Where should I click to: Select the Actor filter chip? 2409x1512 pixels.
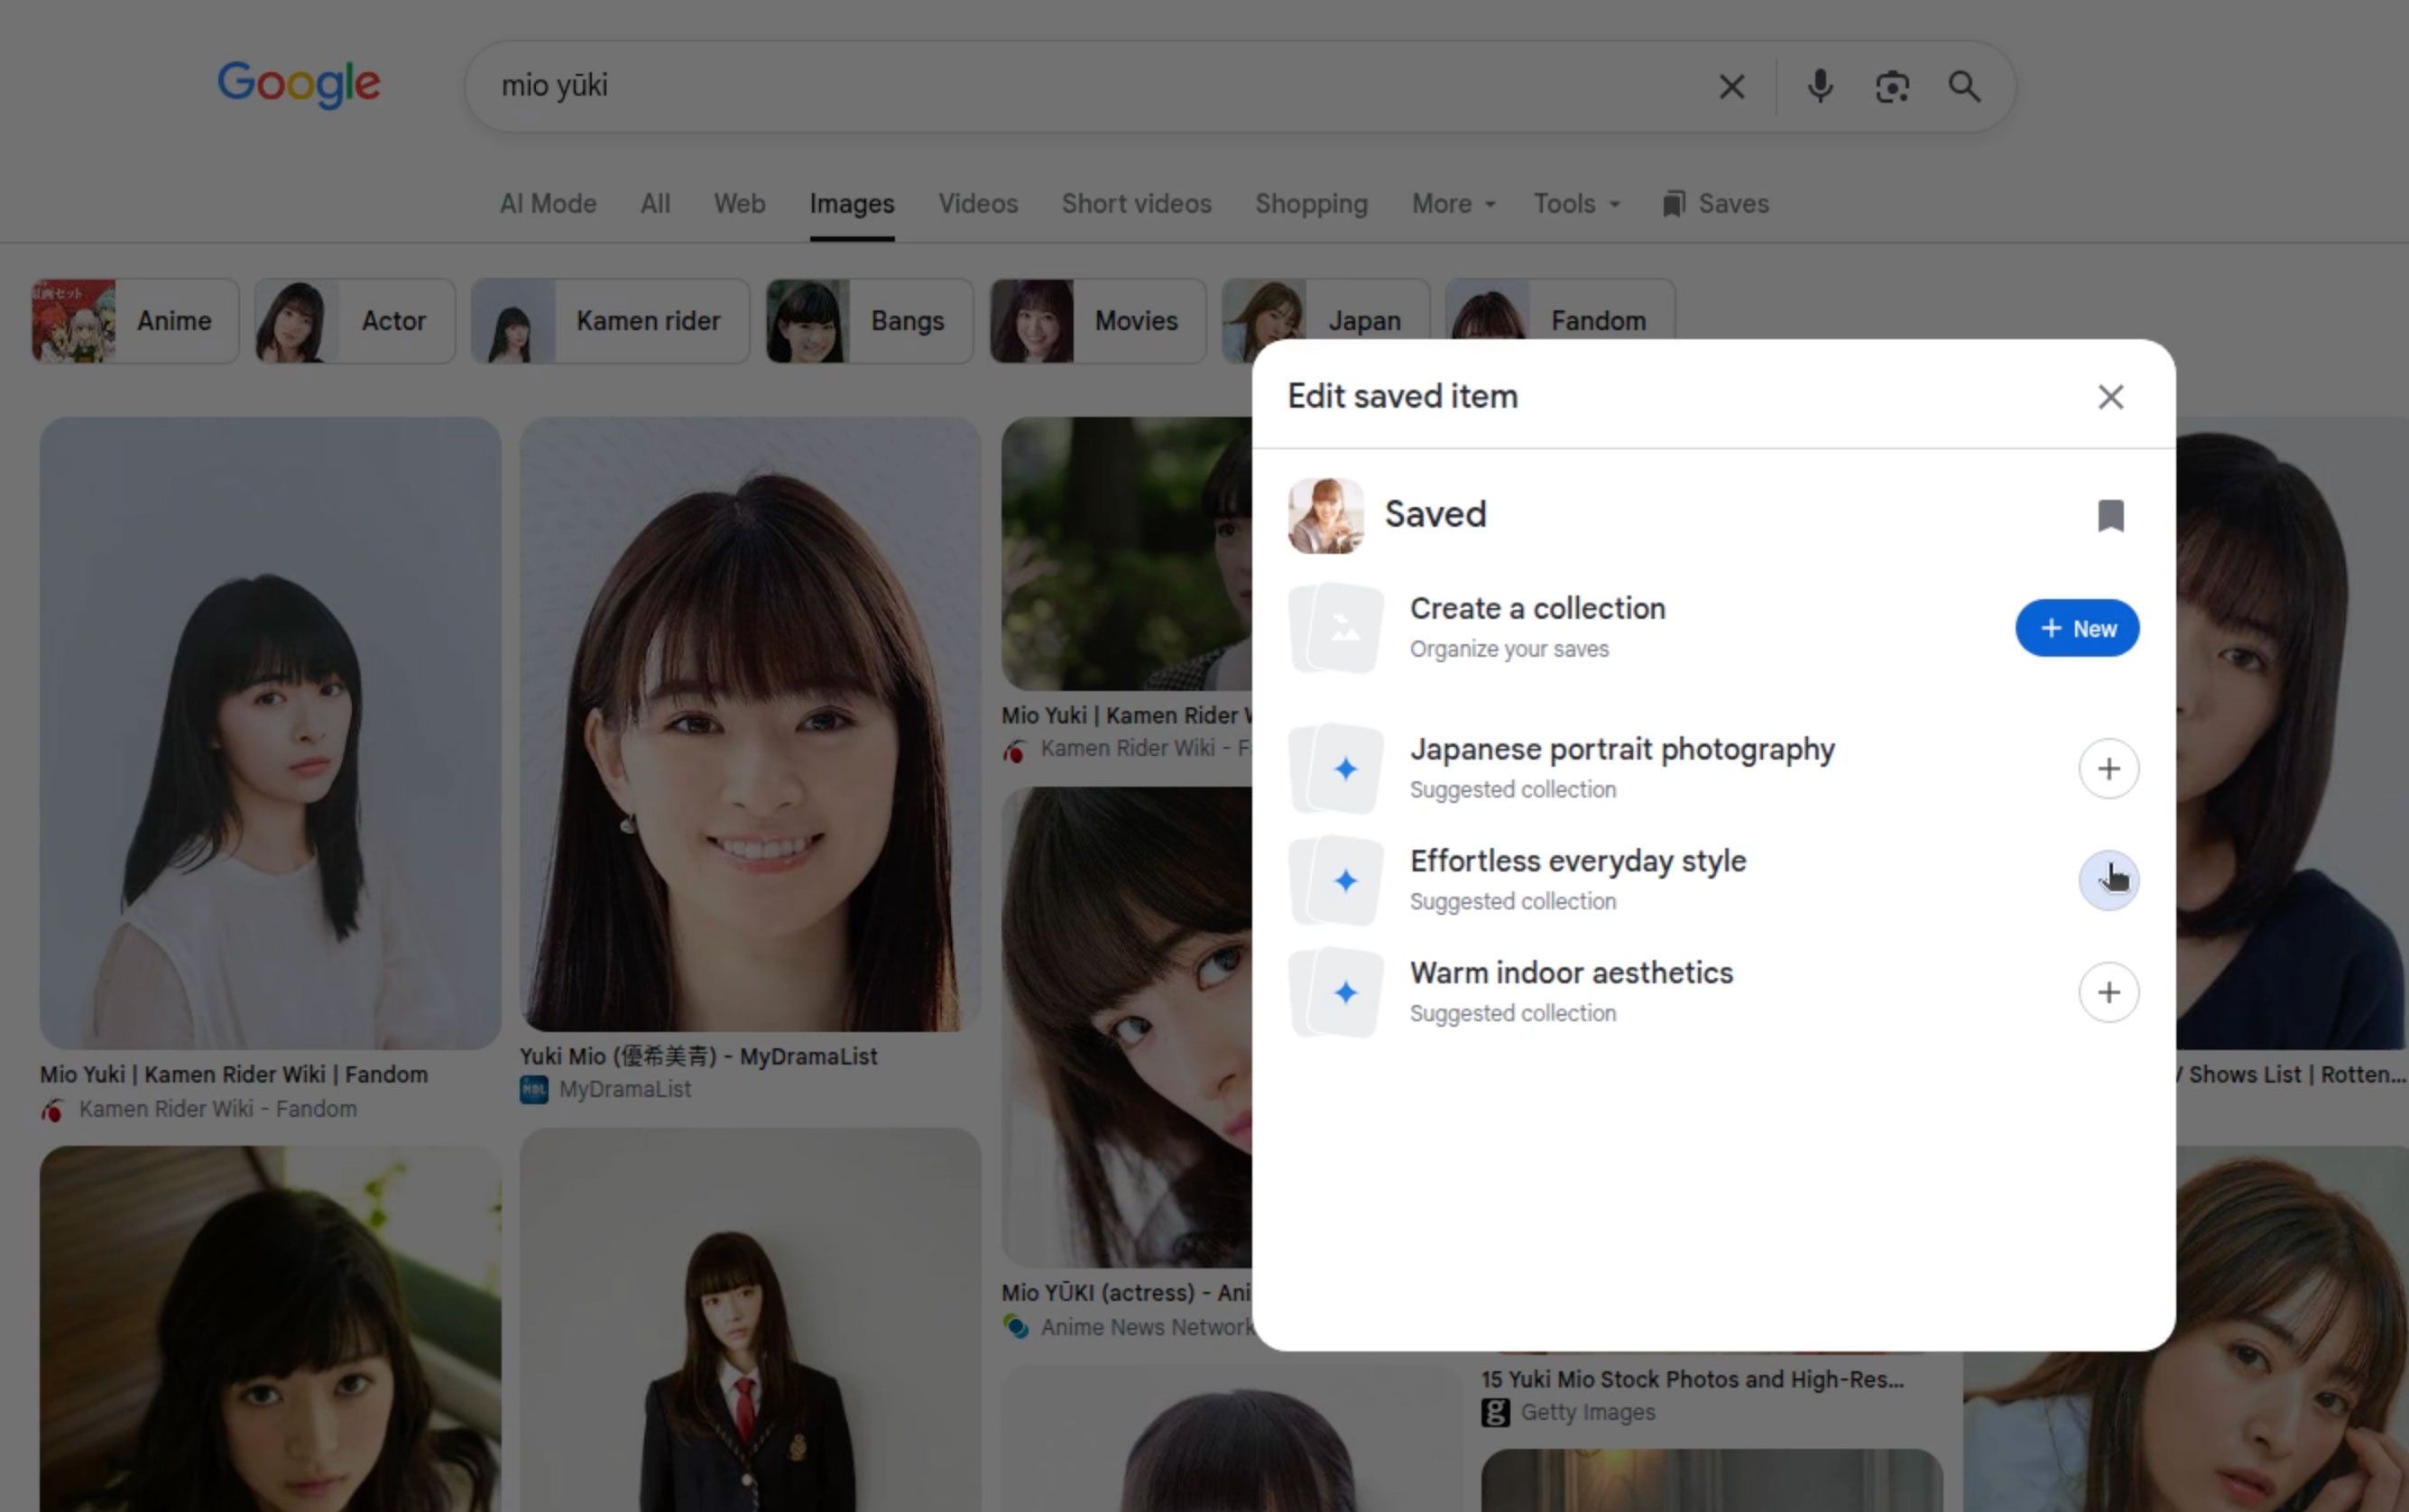(x=355, y=321)
